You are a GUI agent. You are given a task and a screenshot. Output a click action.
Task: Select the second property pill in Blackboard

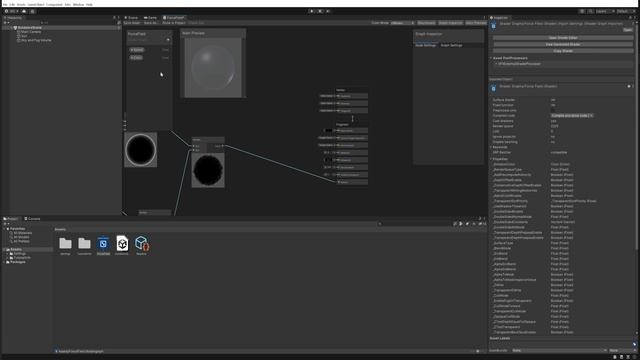pyautogui.click(x=136, y=58)
